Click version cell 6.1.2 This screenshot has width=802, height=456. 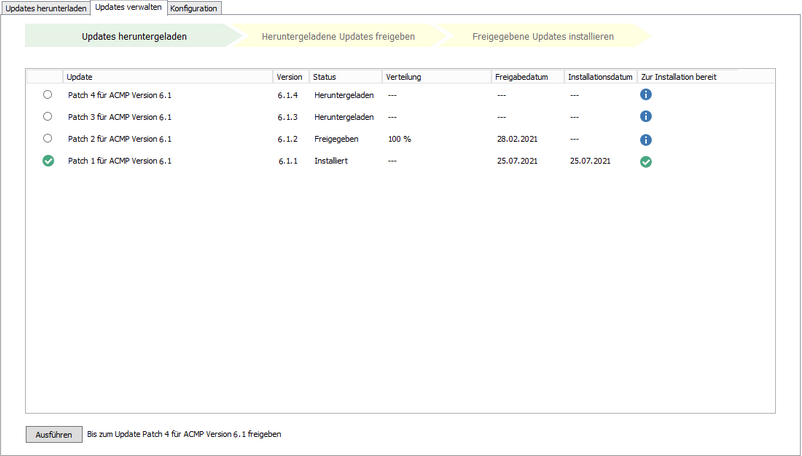tap(288, 139)
